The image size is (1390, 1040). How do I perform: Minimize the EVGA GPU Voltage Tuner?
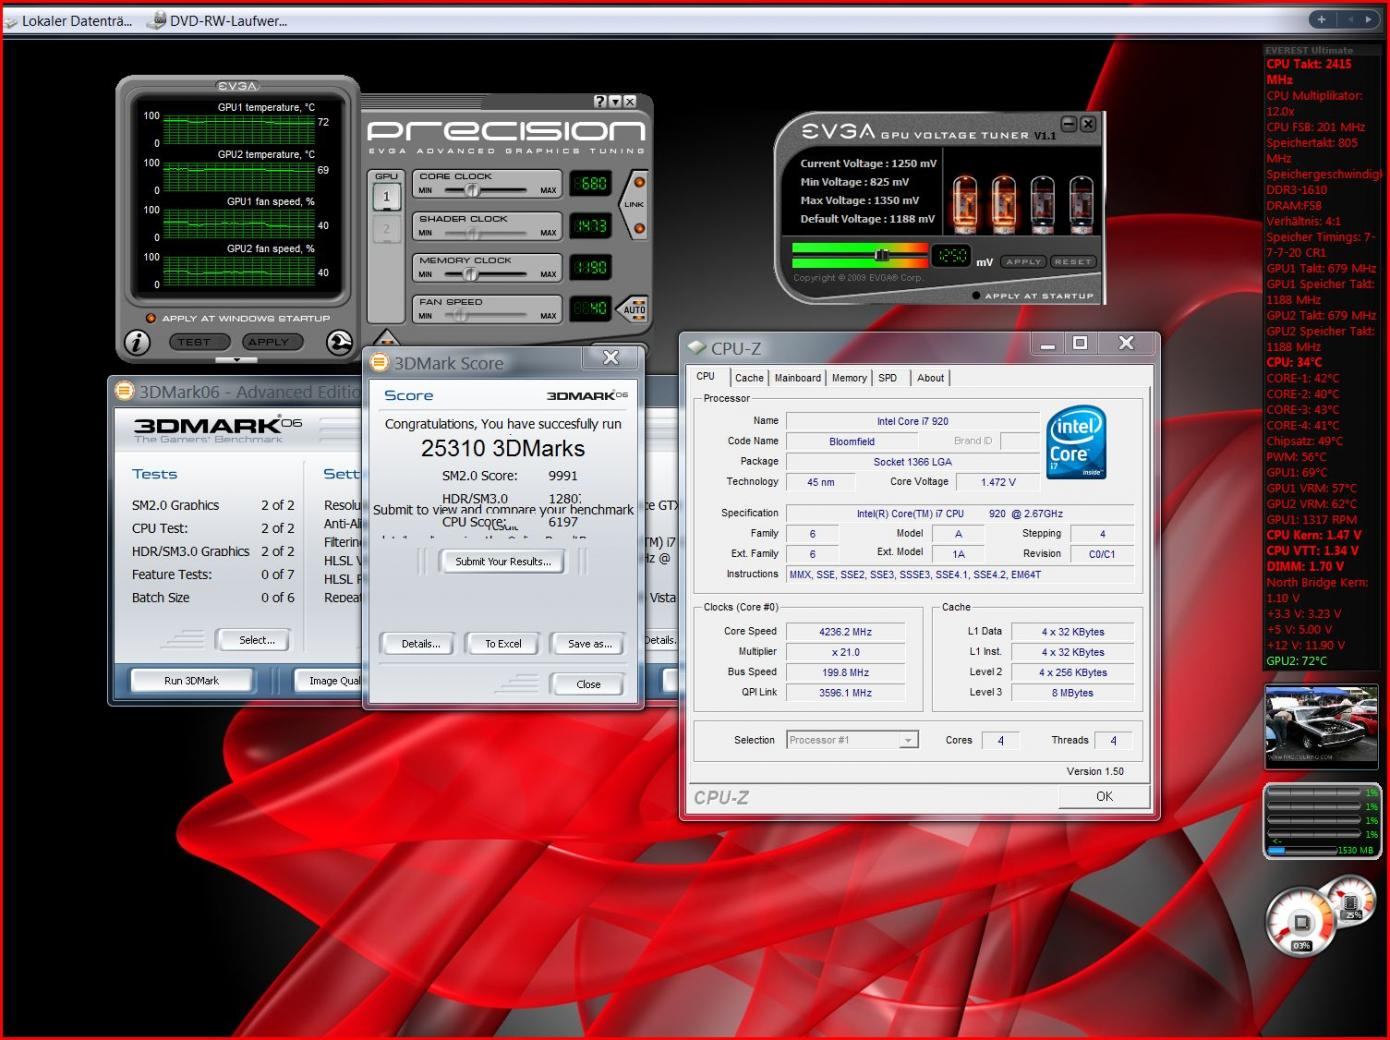click(x=1069, y=124)
